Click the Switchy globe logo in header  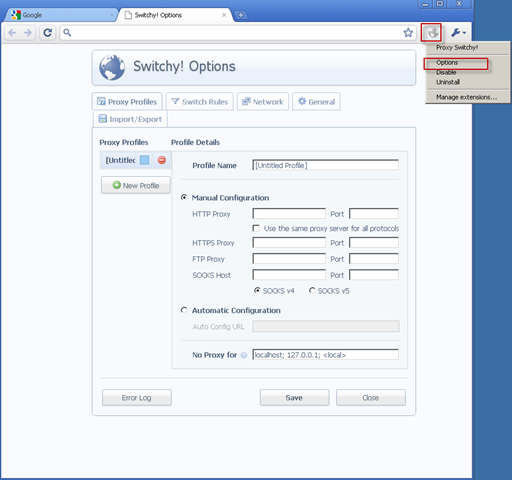(x=112, y=67)
